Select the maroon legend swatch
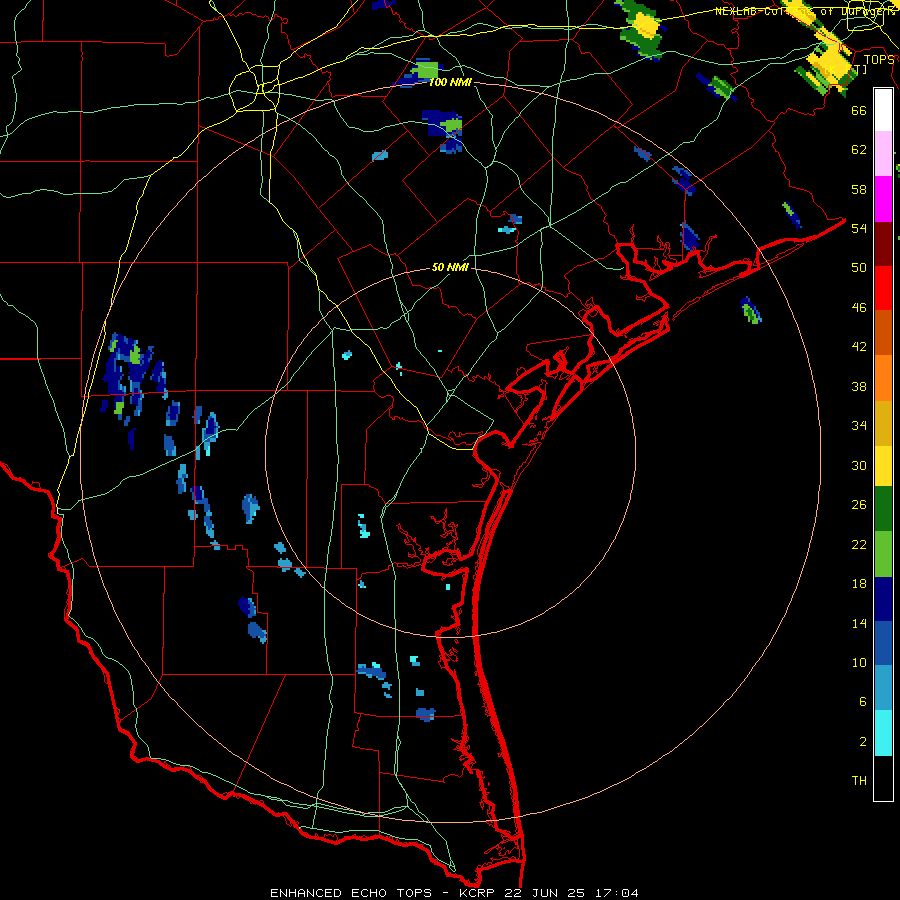900x900 pixels. tap(883, 243)
